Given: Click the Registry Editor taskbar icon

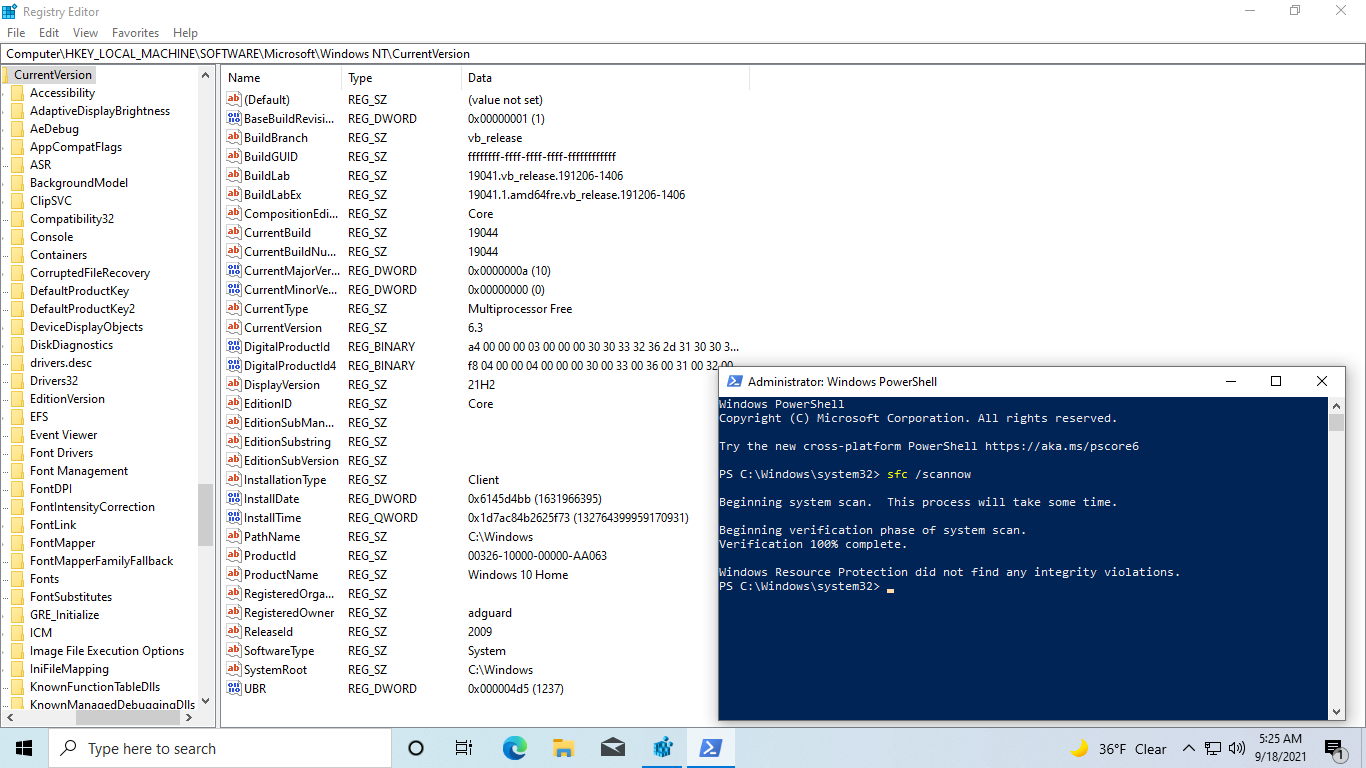Looking at the screenshot, I should [x=662, y=748].
